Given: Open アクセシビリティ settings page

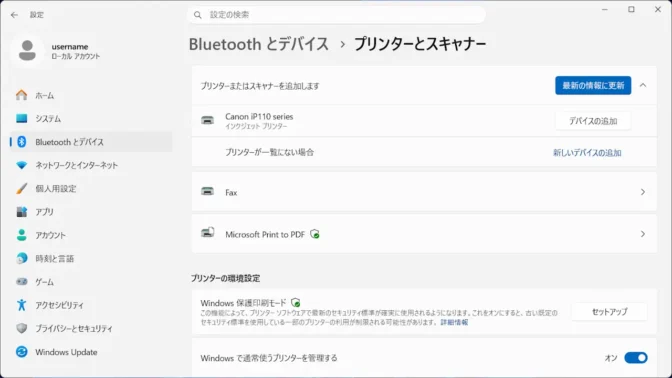Looking at the screenshot, I should click(x=91, y=305).
